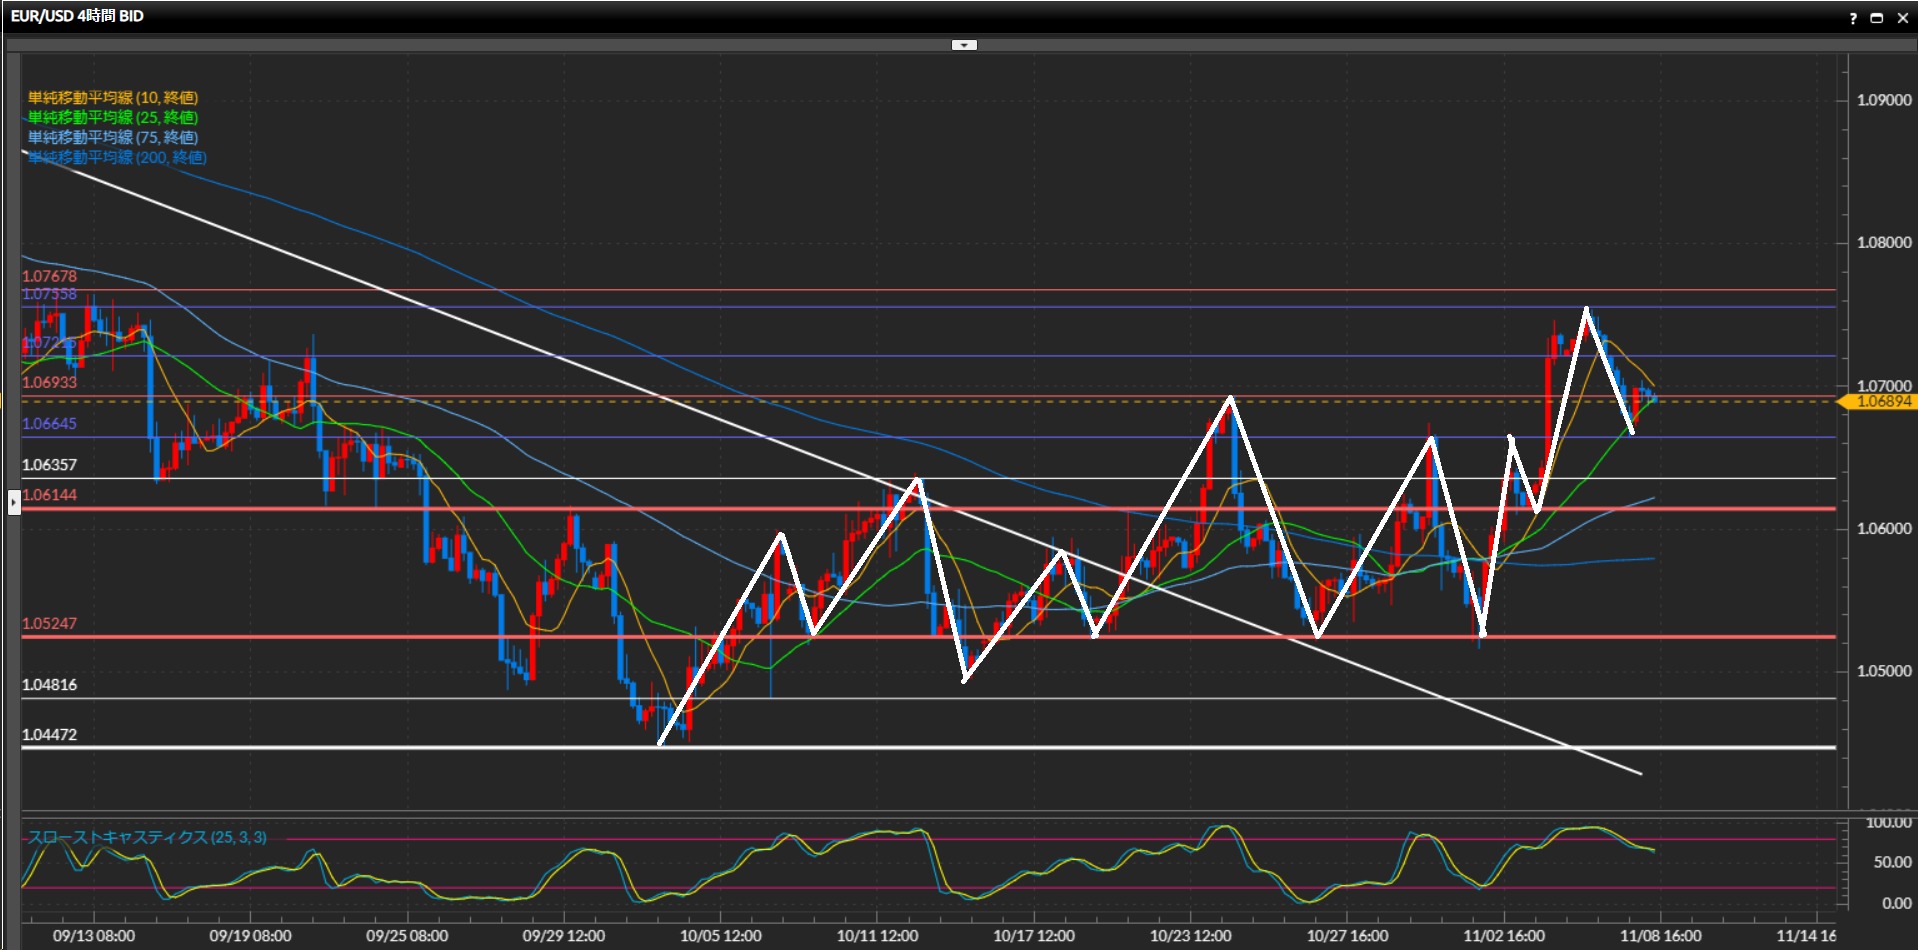Expand the top center dropdown arrow
Screen dimensions: 1918x950
coord(964,45)
